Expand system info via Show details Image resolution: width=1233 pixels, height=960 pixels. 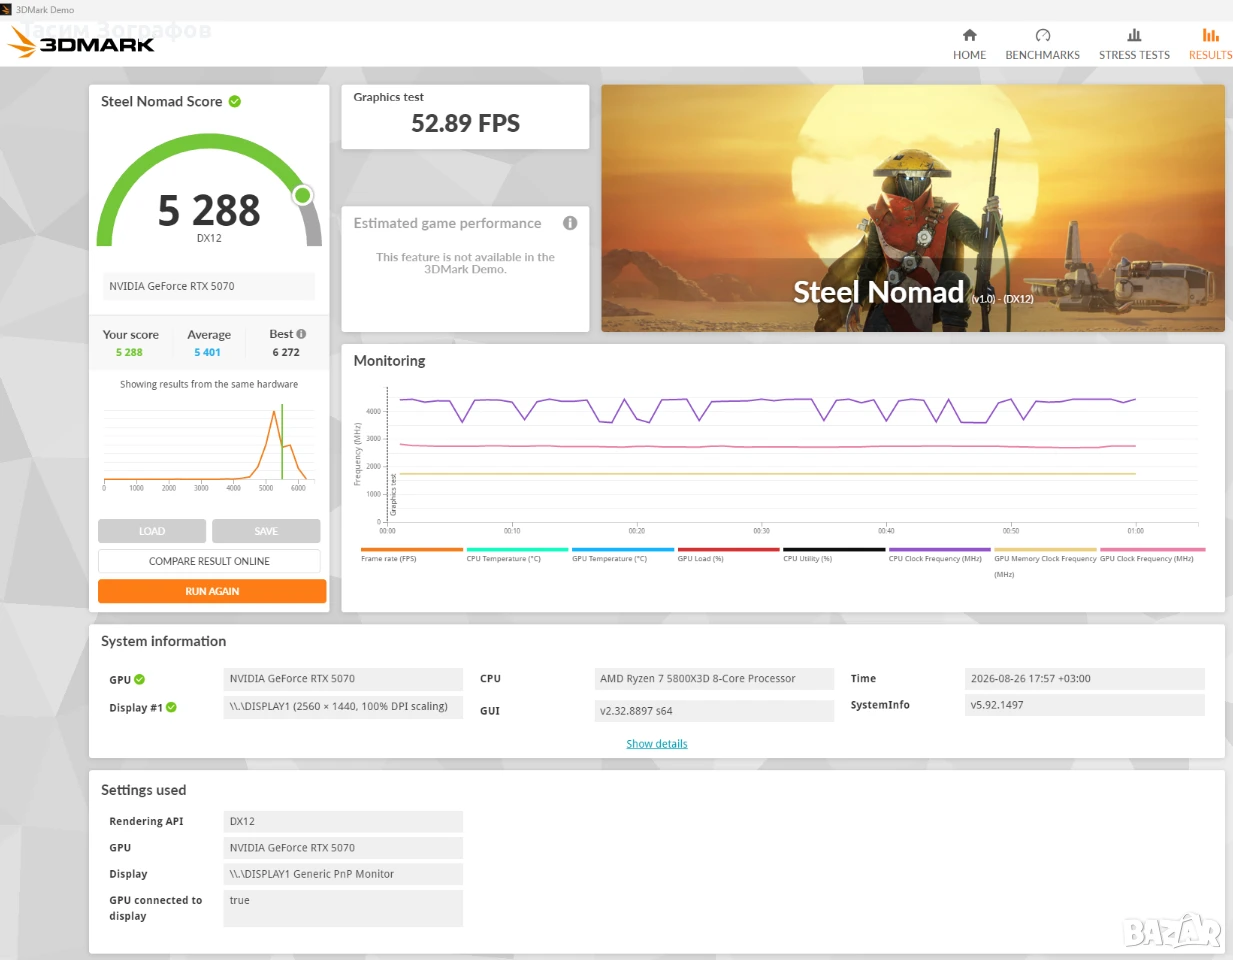(657, 744)
